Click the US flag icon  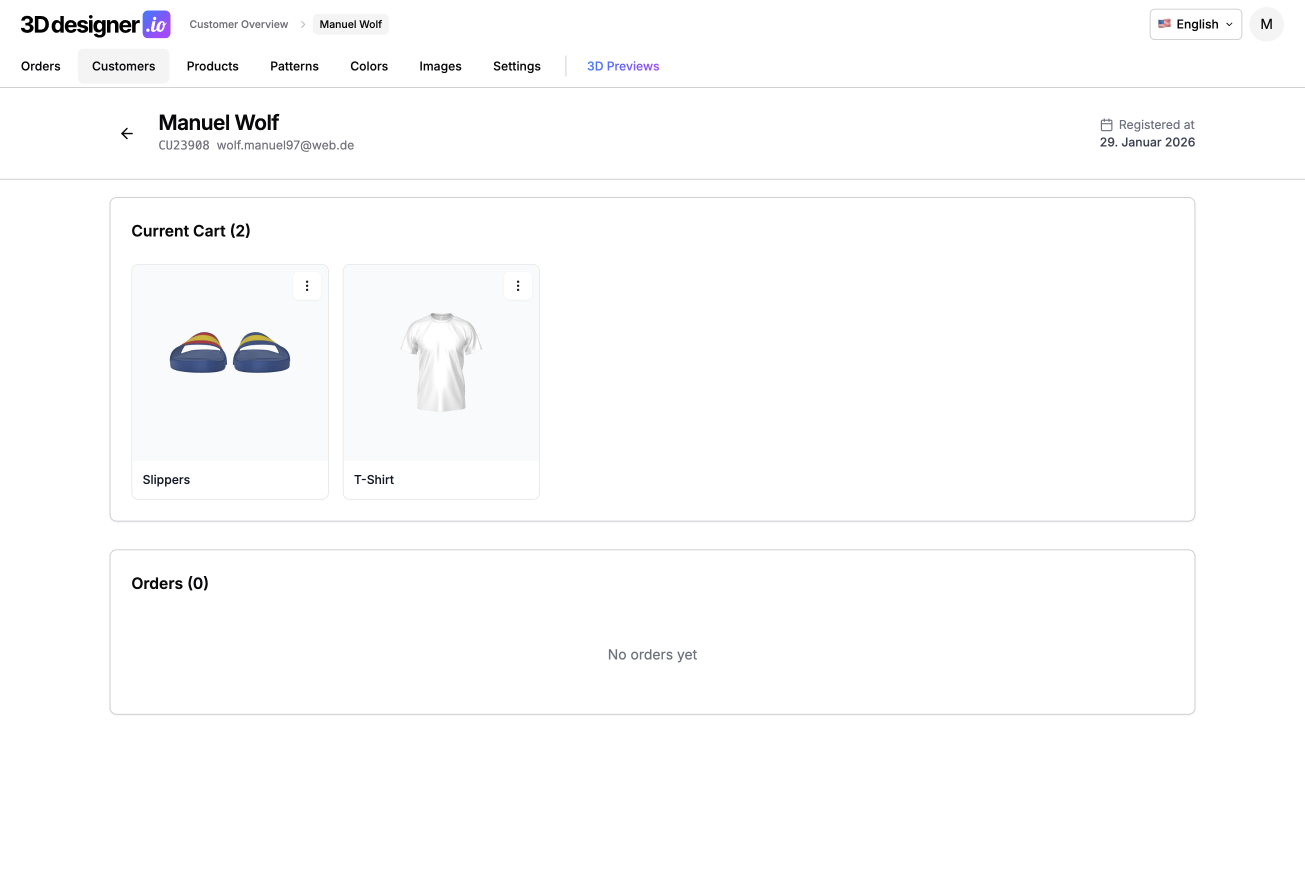tap(1164, 24)
